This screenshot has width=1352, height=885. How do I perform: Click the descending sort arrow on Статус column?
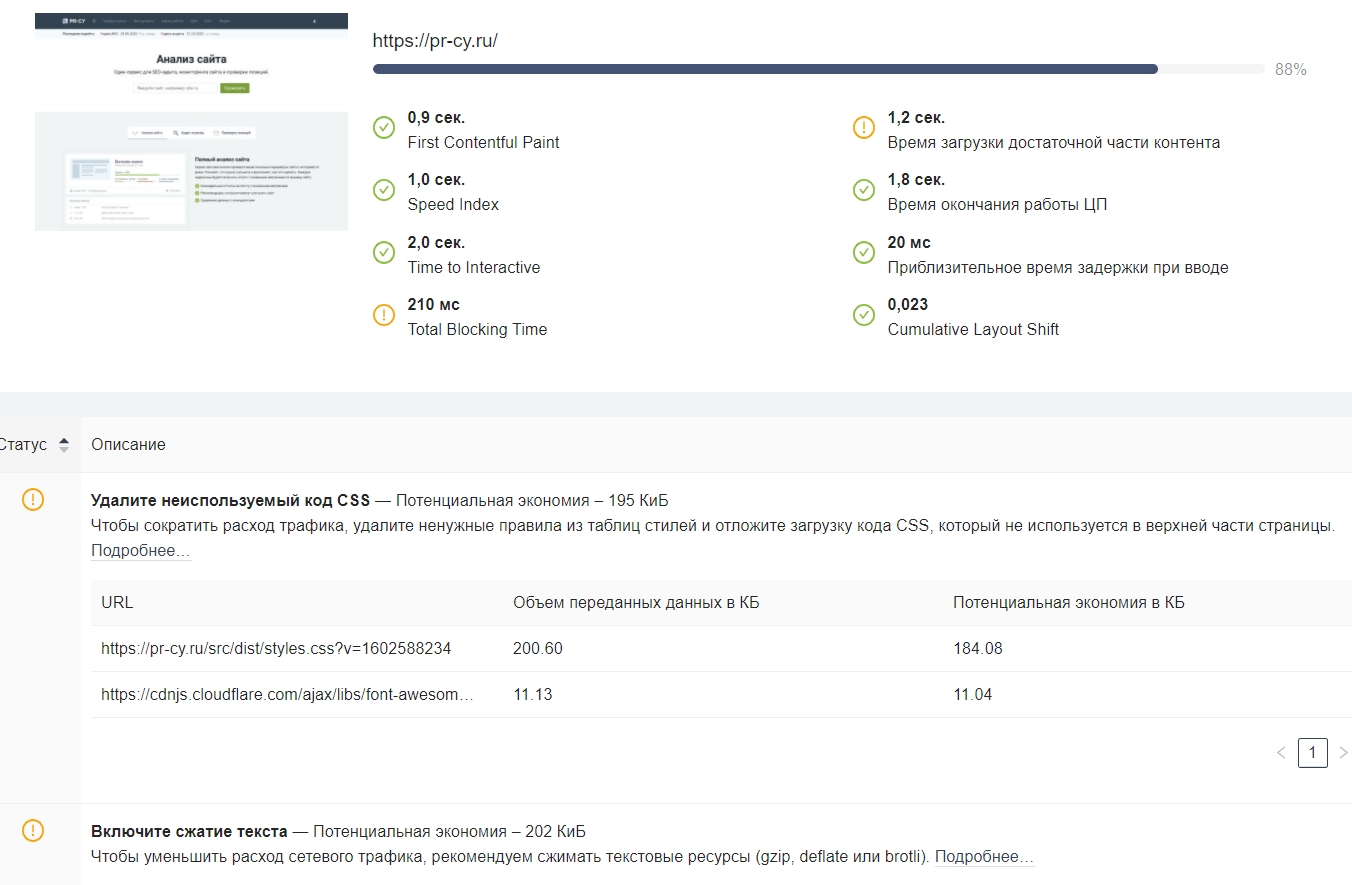(62, 449)
